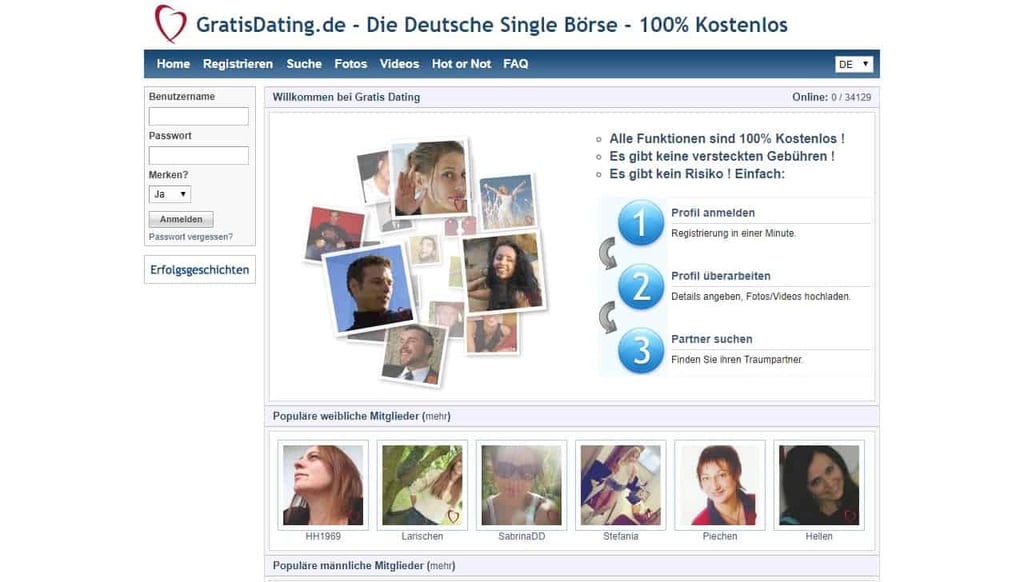The width and height of the screenshot is (1024, 582).
Task: Open Hellen's profile photo
Action: pos(819,485)
